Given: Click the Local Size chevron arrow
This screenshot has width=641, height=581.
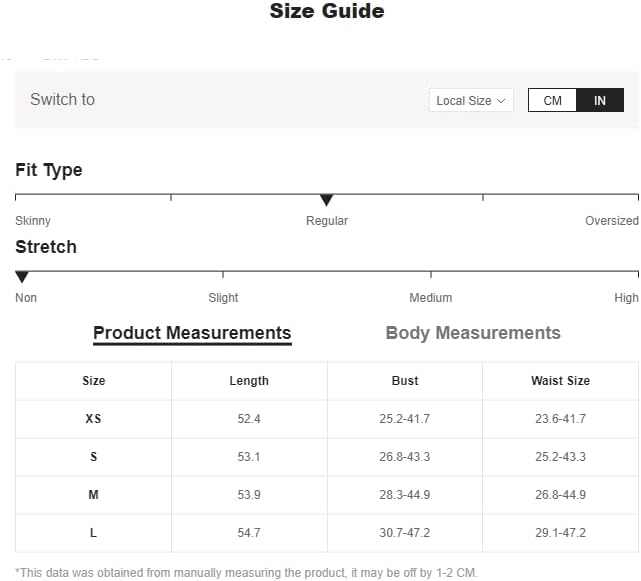Looking at the screenshot, I should tap(501, 101).
